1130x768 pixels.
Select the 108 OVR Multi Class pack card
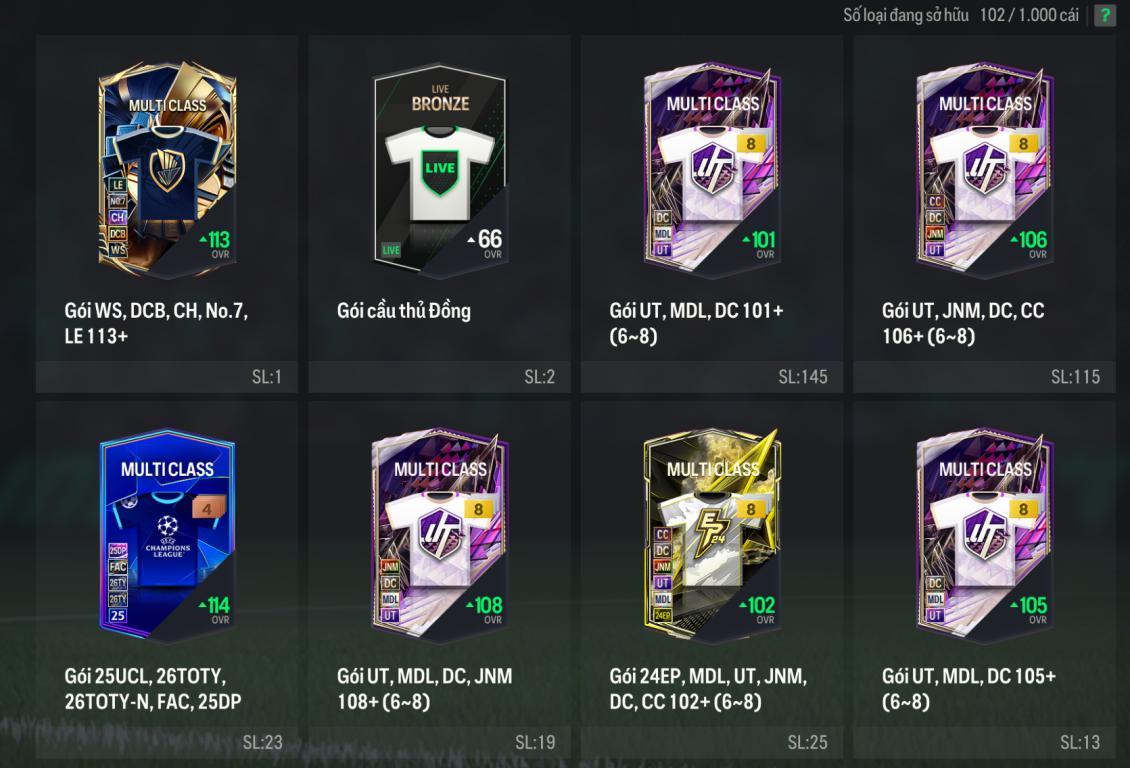point(440,535)
